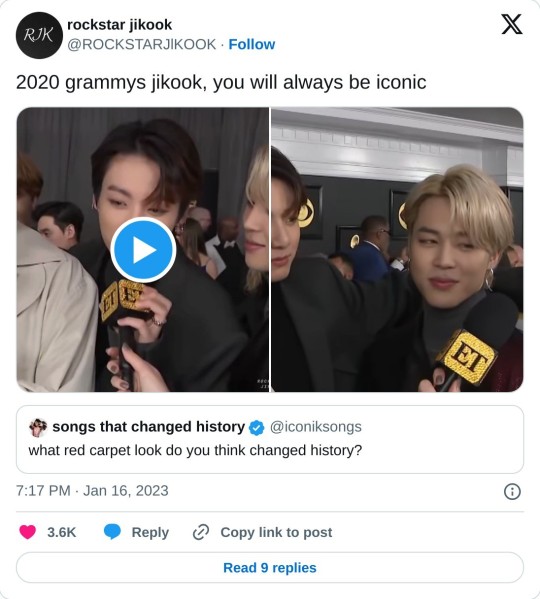Open the RJK profile avatar

[x=39, y=35]
